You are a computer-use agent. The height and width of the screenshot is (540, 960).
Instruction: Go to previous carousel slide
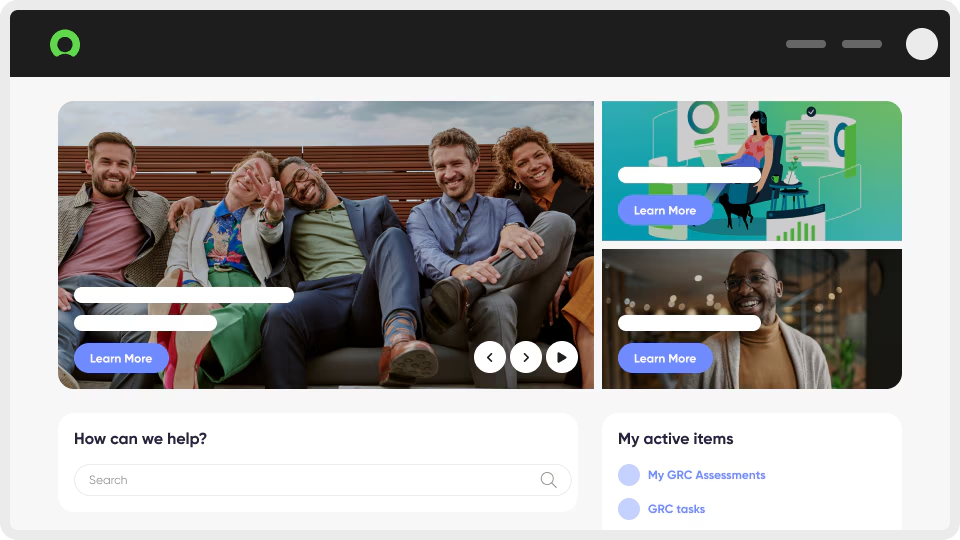tap(490, 358)
